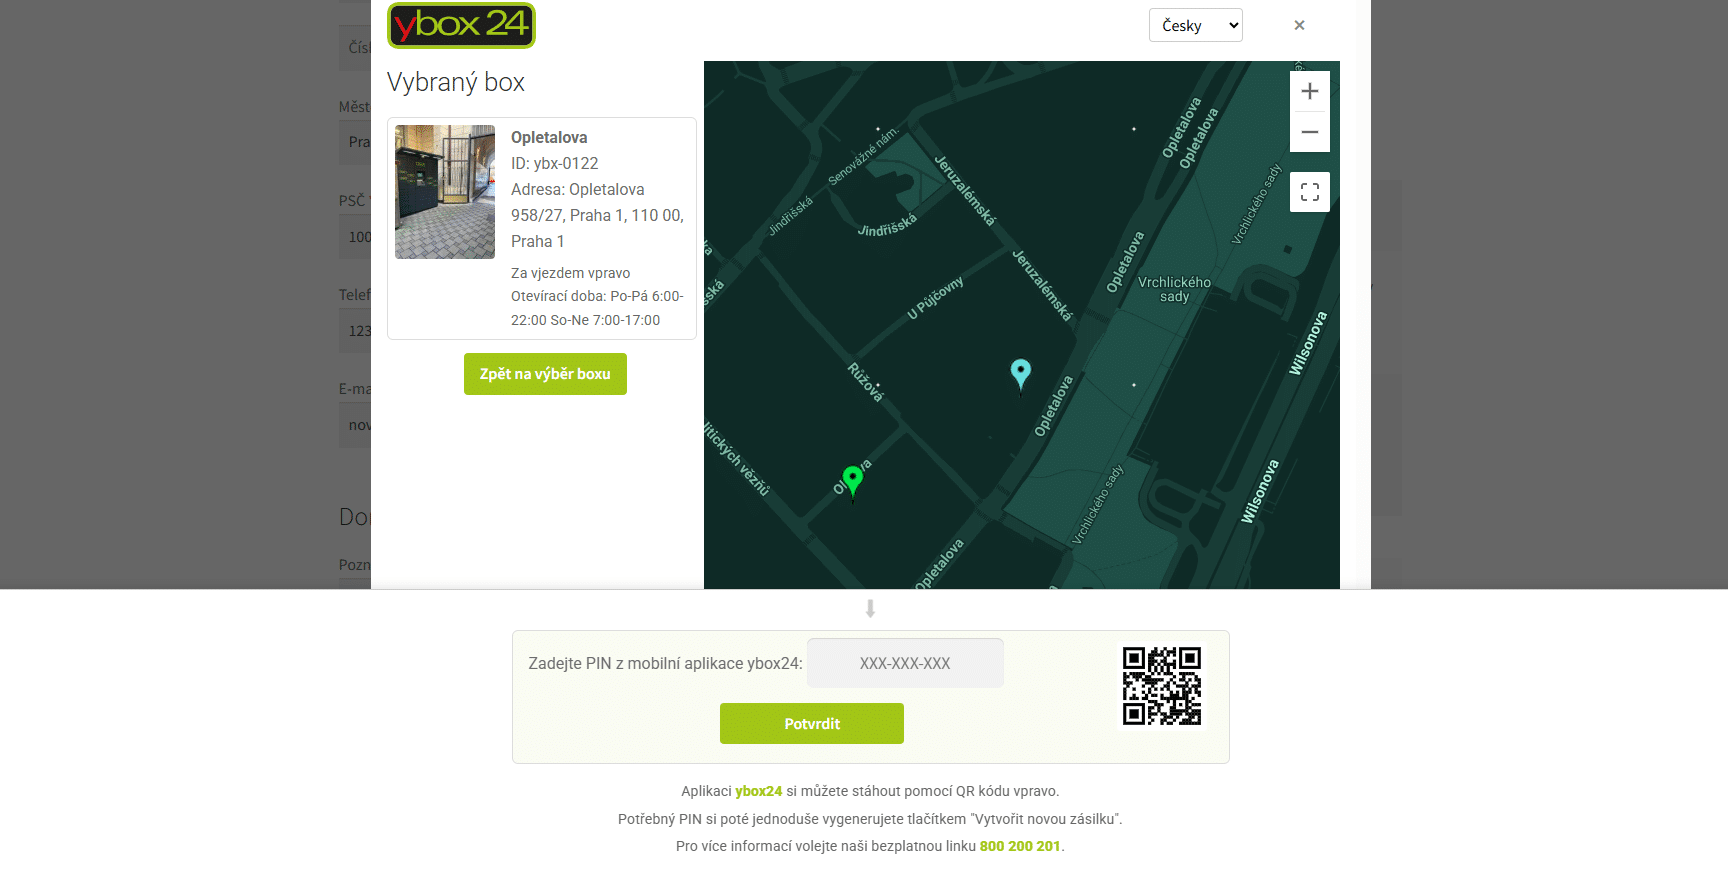The height and width of the screenshot is (879, 1728).
Task: Click the QR code image
Action: pos(1161,686)
